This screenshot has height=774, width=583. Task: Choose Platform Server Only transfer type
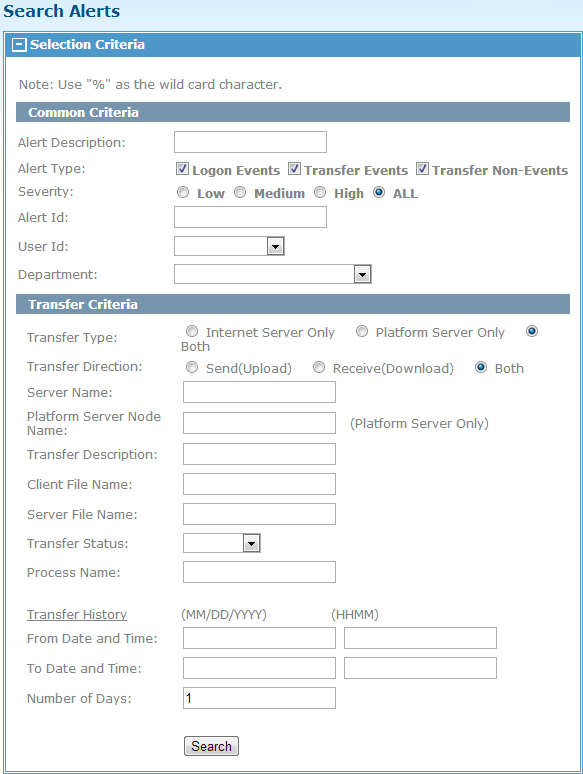[362, 331]
